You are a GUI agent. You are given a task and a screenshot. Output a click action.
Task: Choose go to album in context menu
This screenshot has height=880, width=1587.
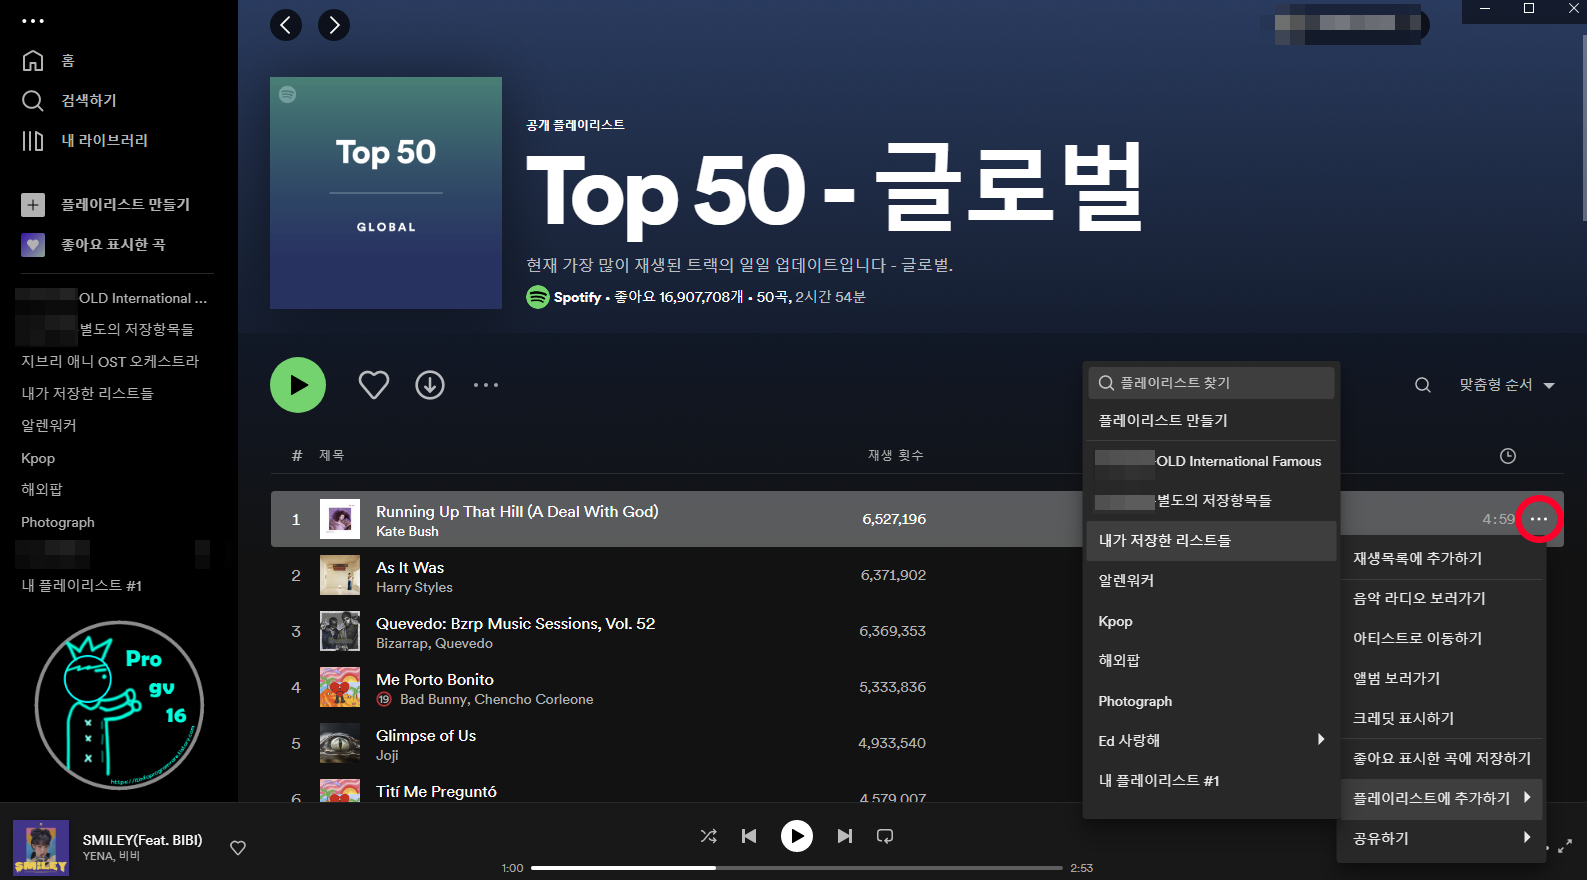[1442, 679]
